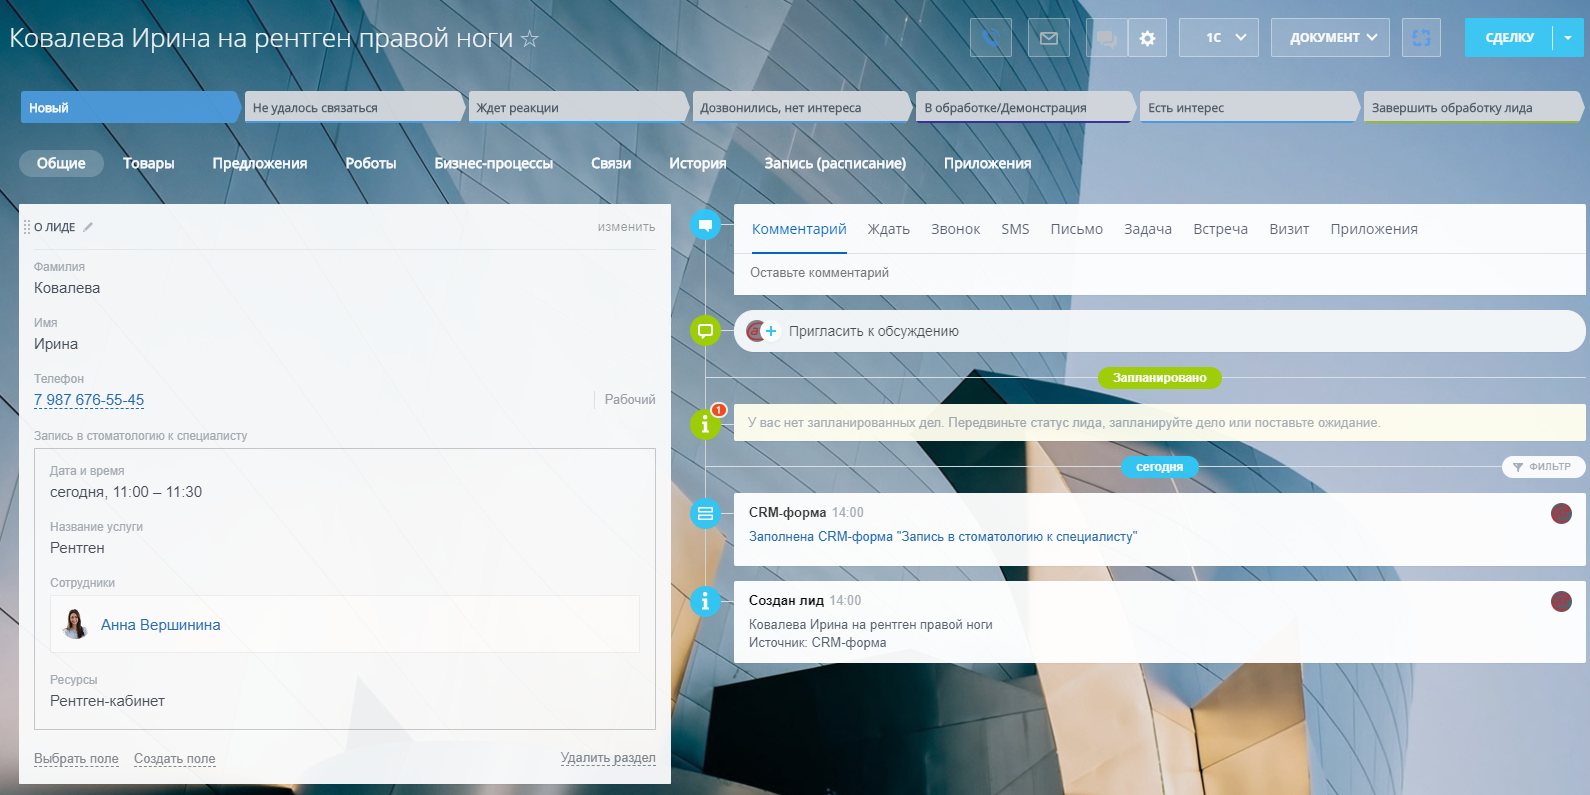Screen dimensions: 1590x795
Task: Switch to the Общие tab
Action: pos(61,163)
